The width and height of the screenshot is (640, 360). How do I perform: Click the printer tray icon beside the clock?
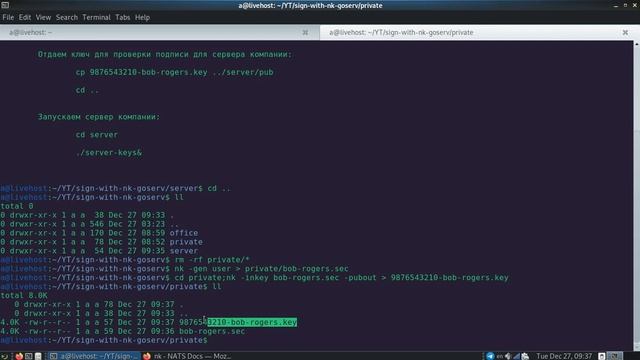click(x=525, y=356)
